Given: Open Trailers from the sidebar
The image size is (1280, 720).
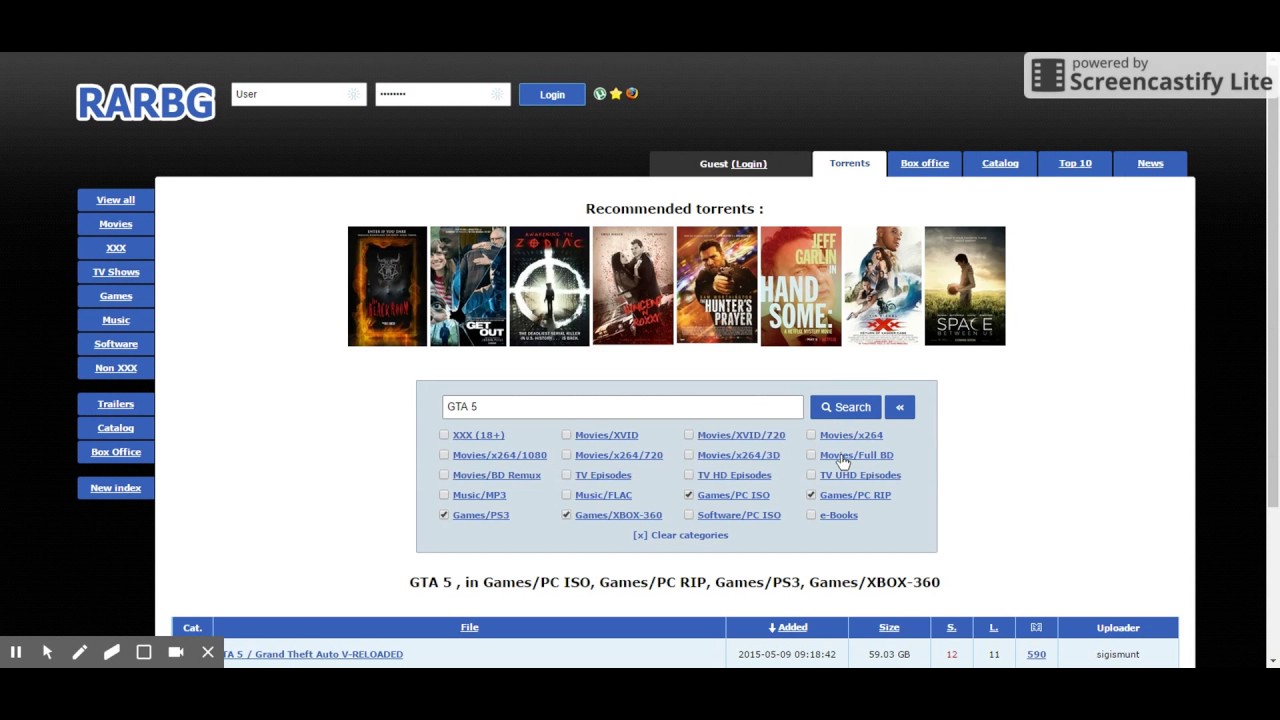Looking at the screenshot, I should pyautogui.click(x=116, y=404).
